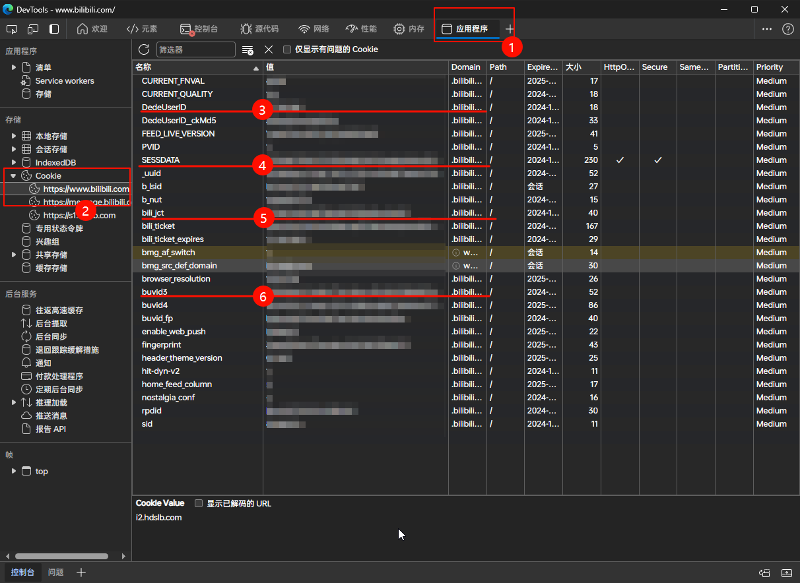
Task: Switch to the 网络 panel tab
Action: click(316, 29)
